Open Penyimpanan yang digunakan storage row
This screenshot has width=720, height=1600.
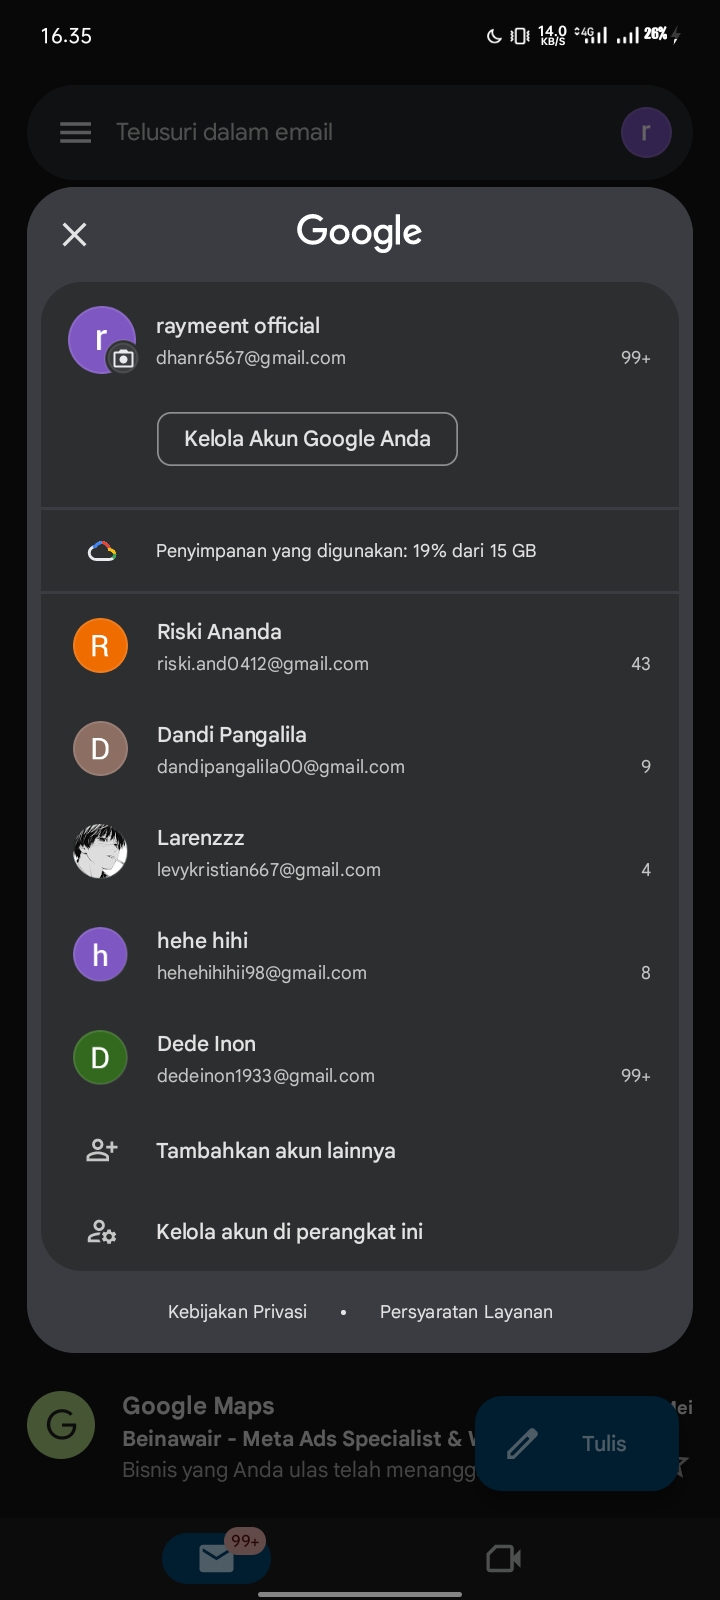(x=360, y=551)
